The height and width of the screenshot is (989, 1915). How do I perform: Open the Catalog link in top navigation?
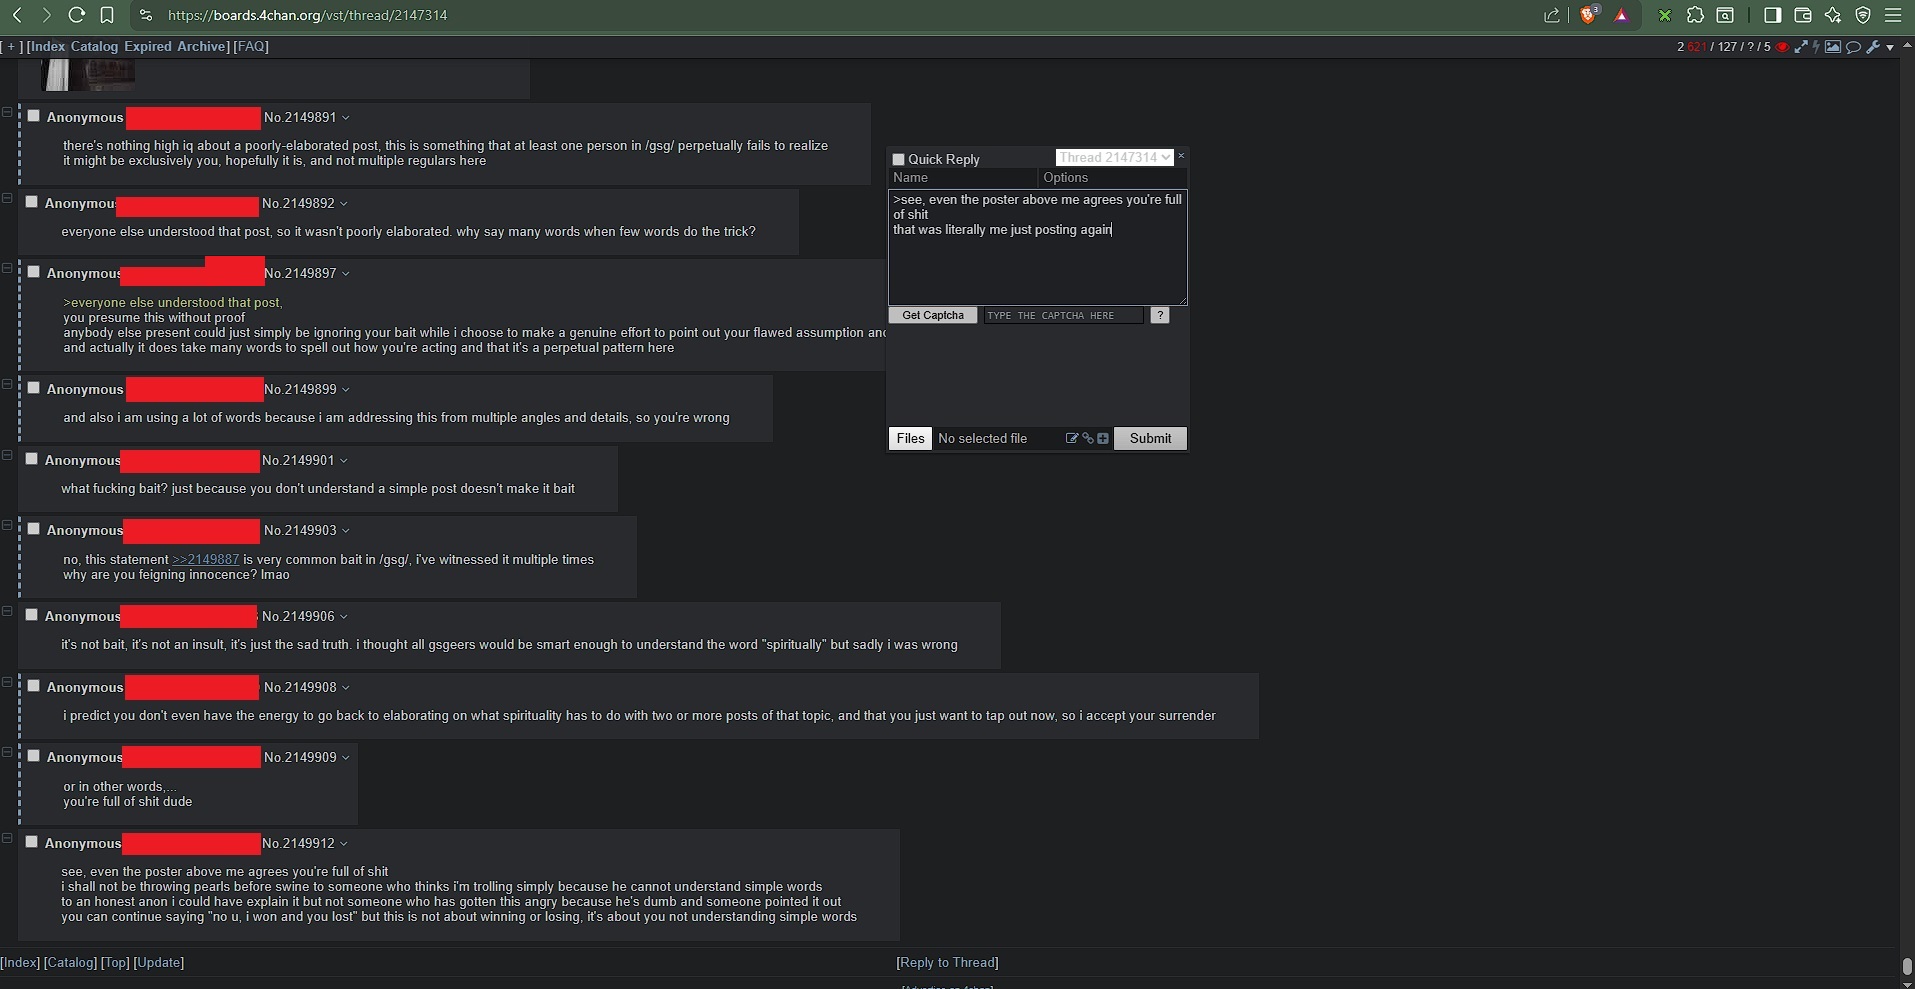[94, 46]
